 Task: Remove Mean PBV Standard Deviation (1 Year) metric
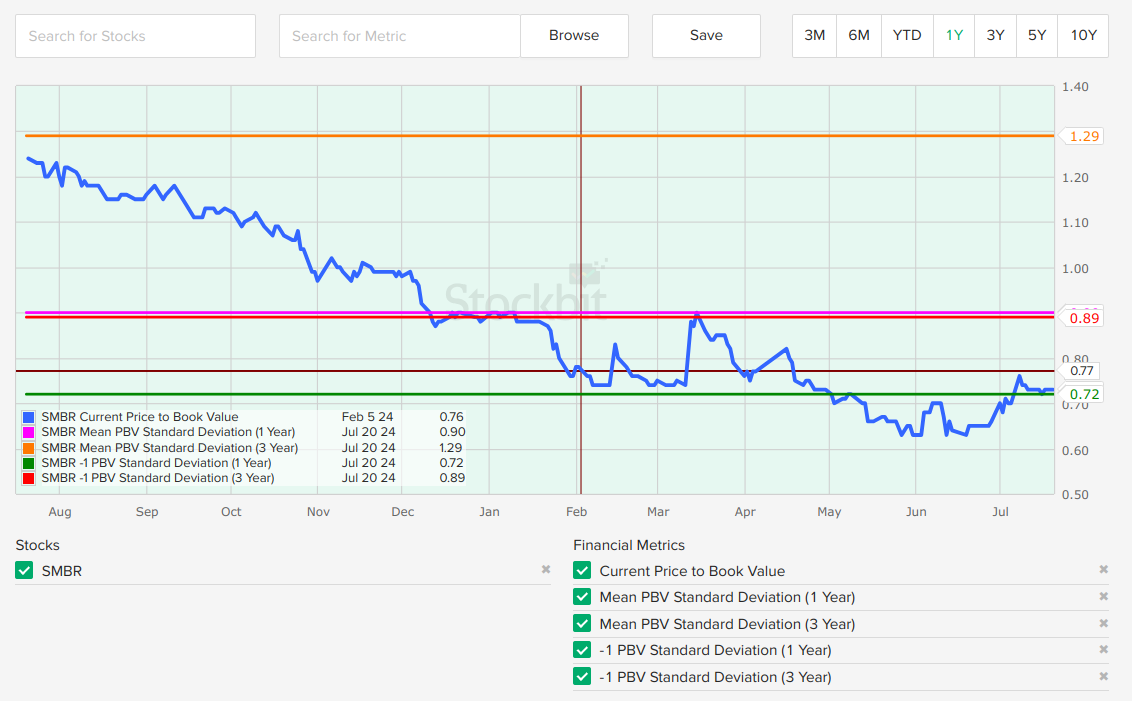click(1104, 597)
